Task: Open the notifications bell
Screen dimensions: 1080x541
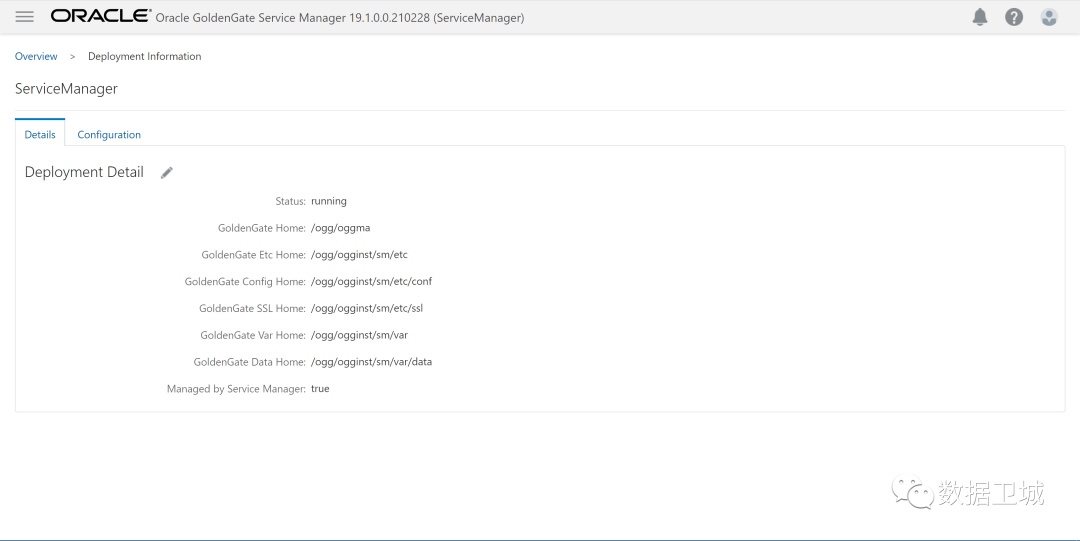Action: click(979, 17)
